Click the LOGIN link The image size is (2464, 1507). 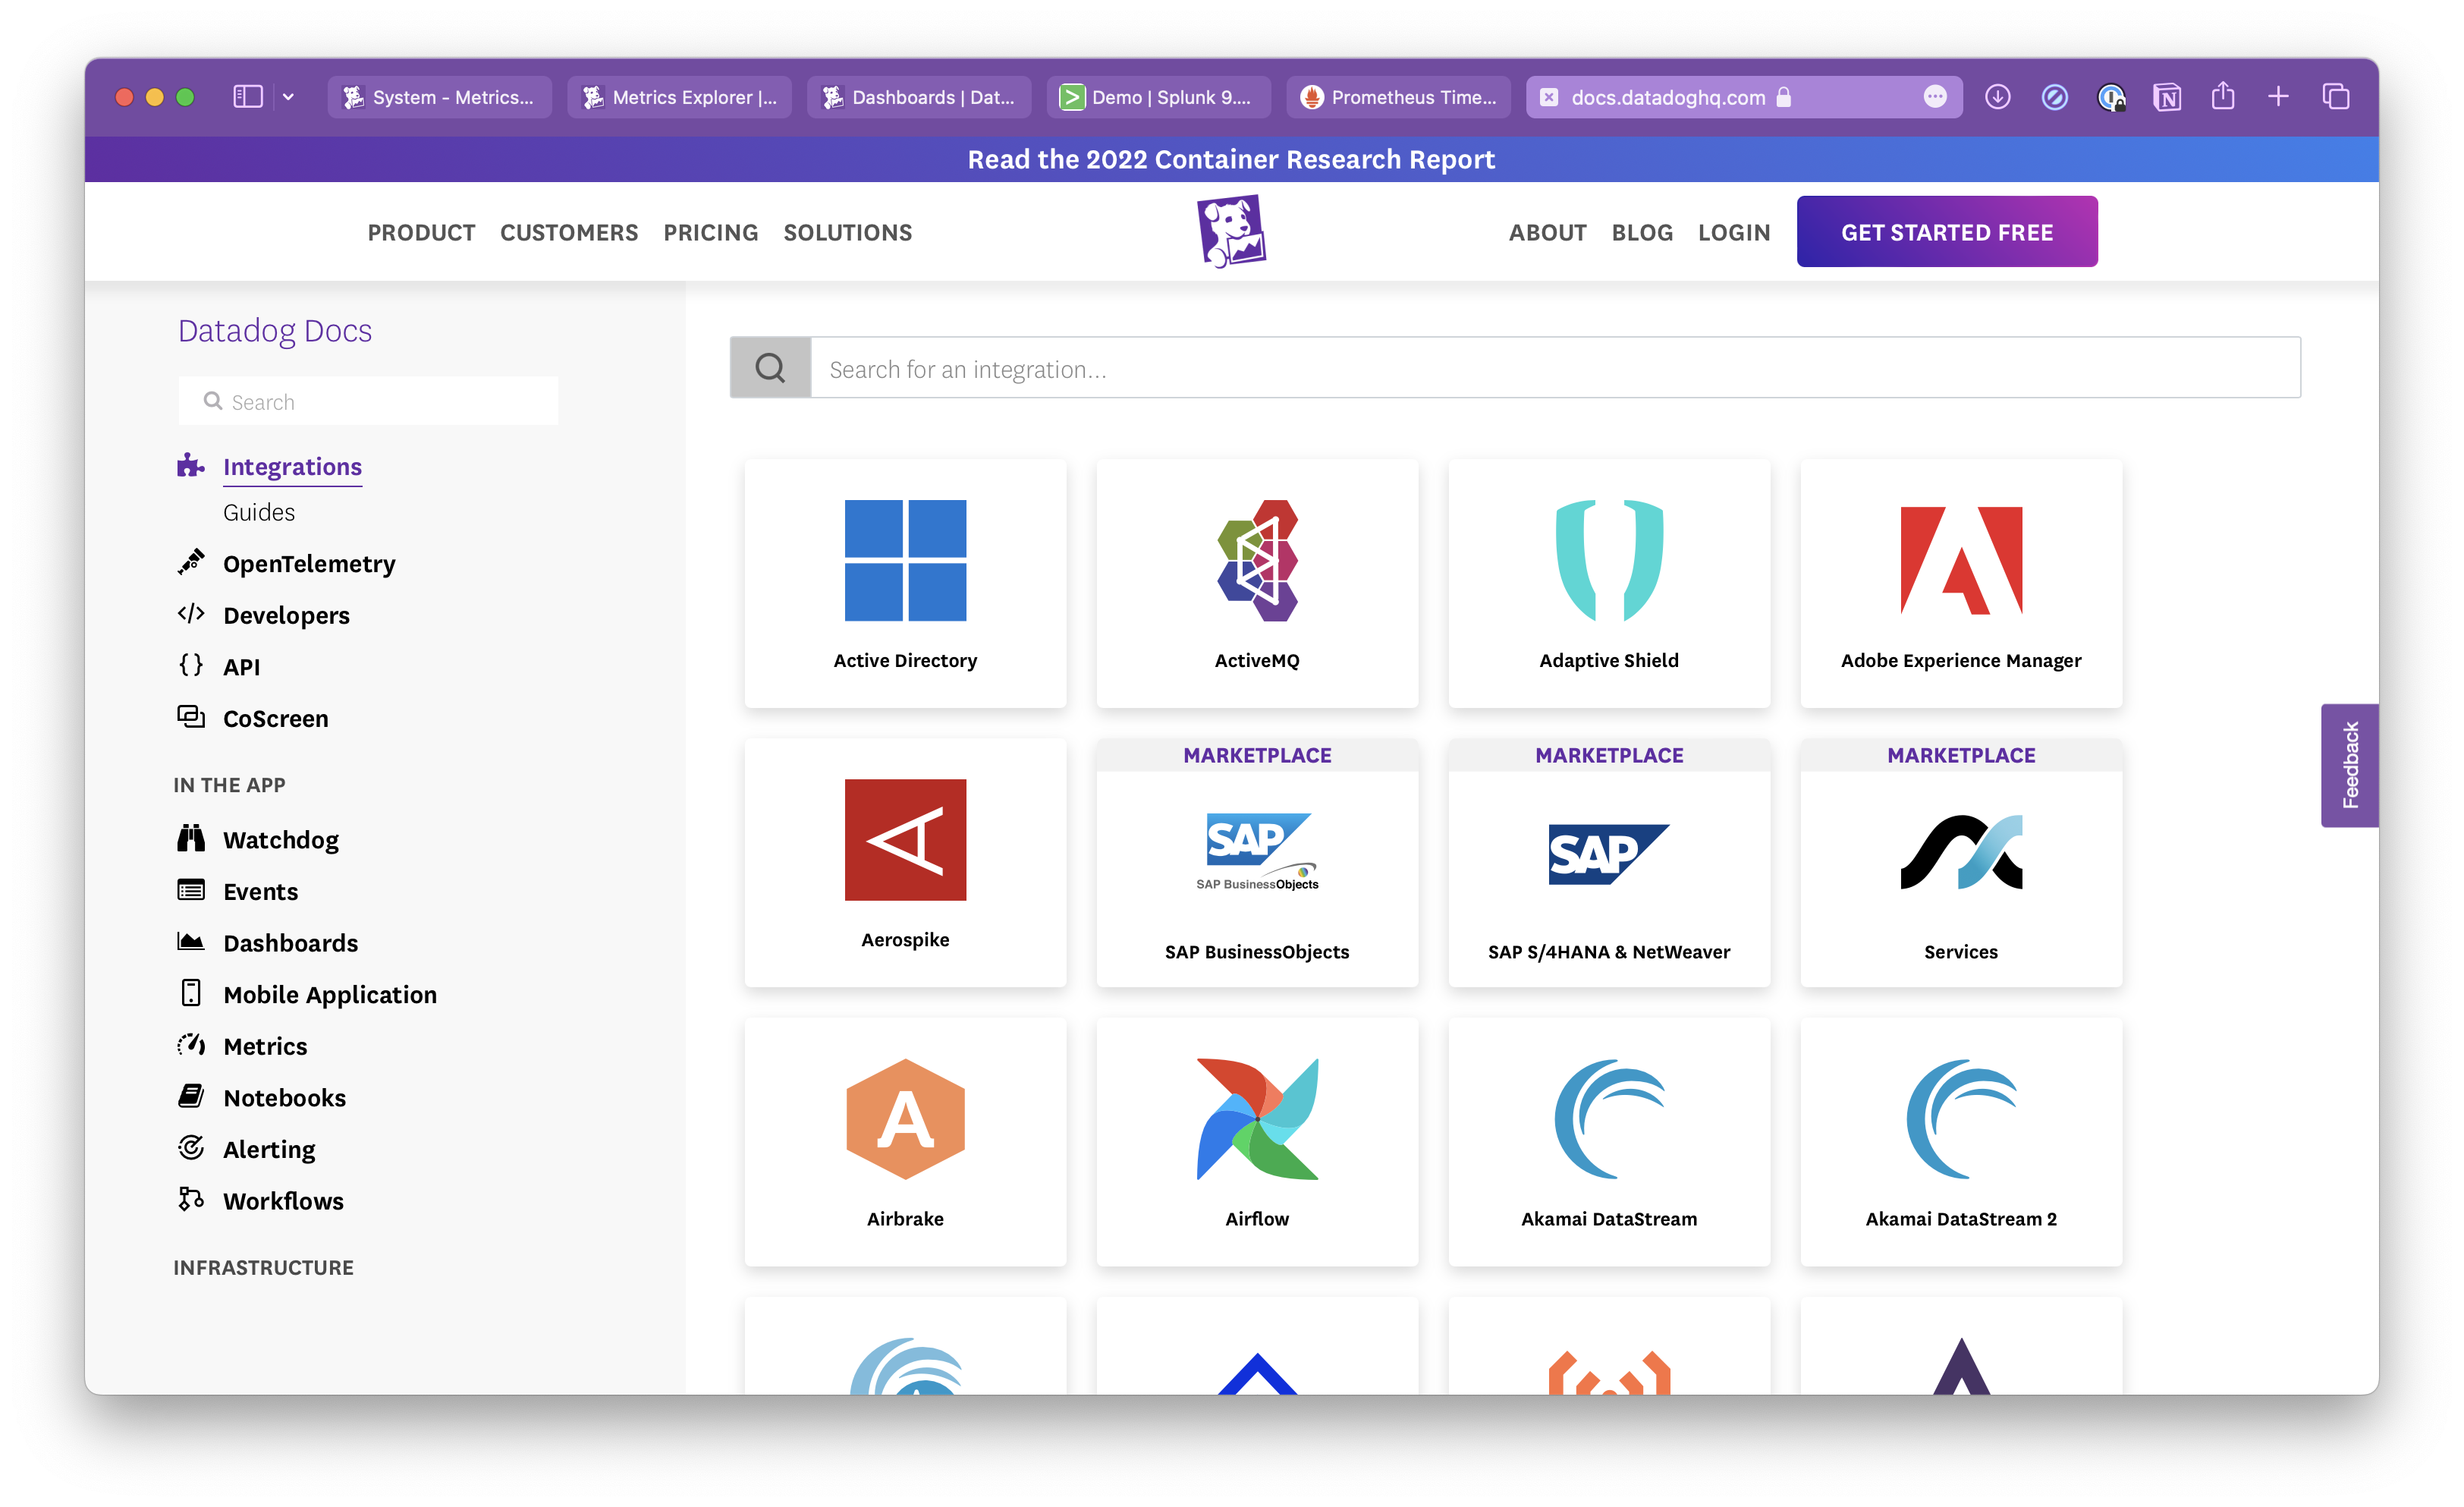click(1734, 232)
